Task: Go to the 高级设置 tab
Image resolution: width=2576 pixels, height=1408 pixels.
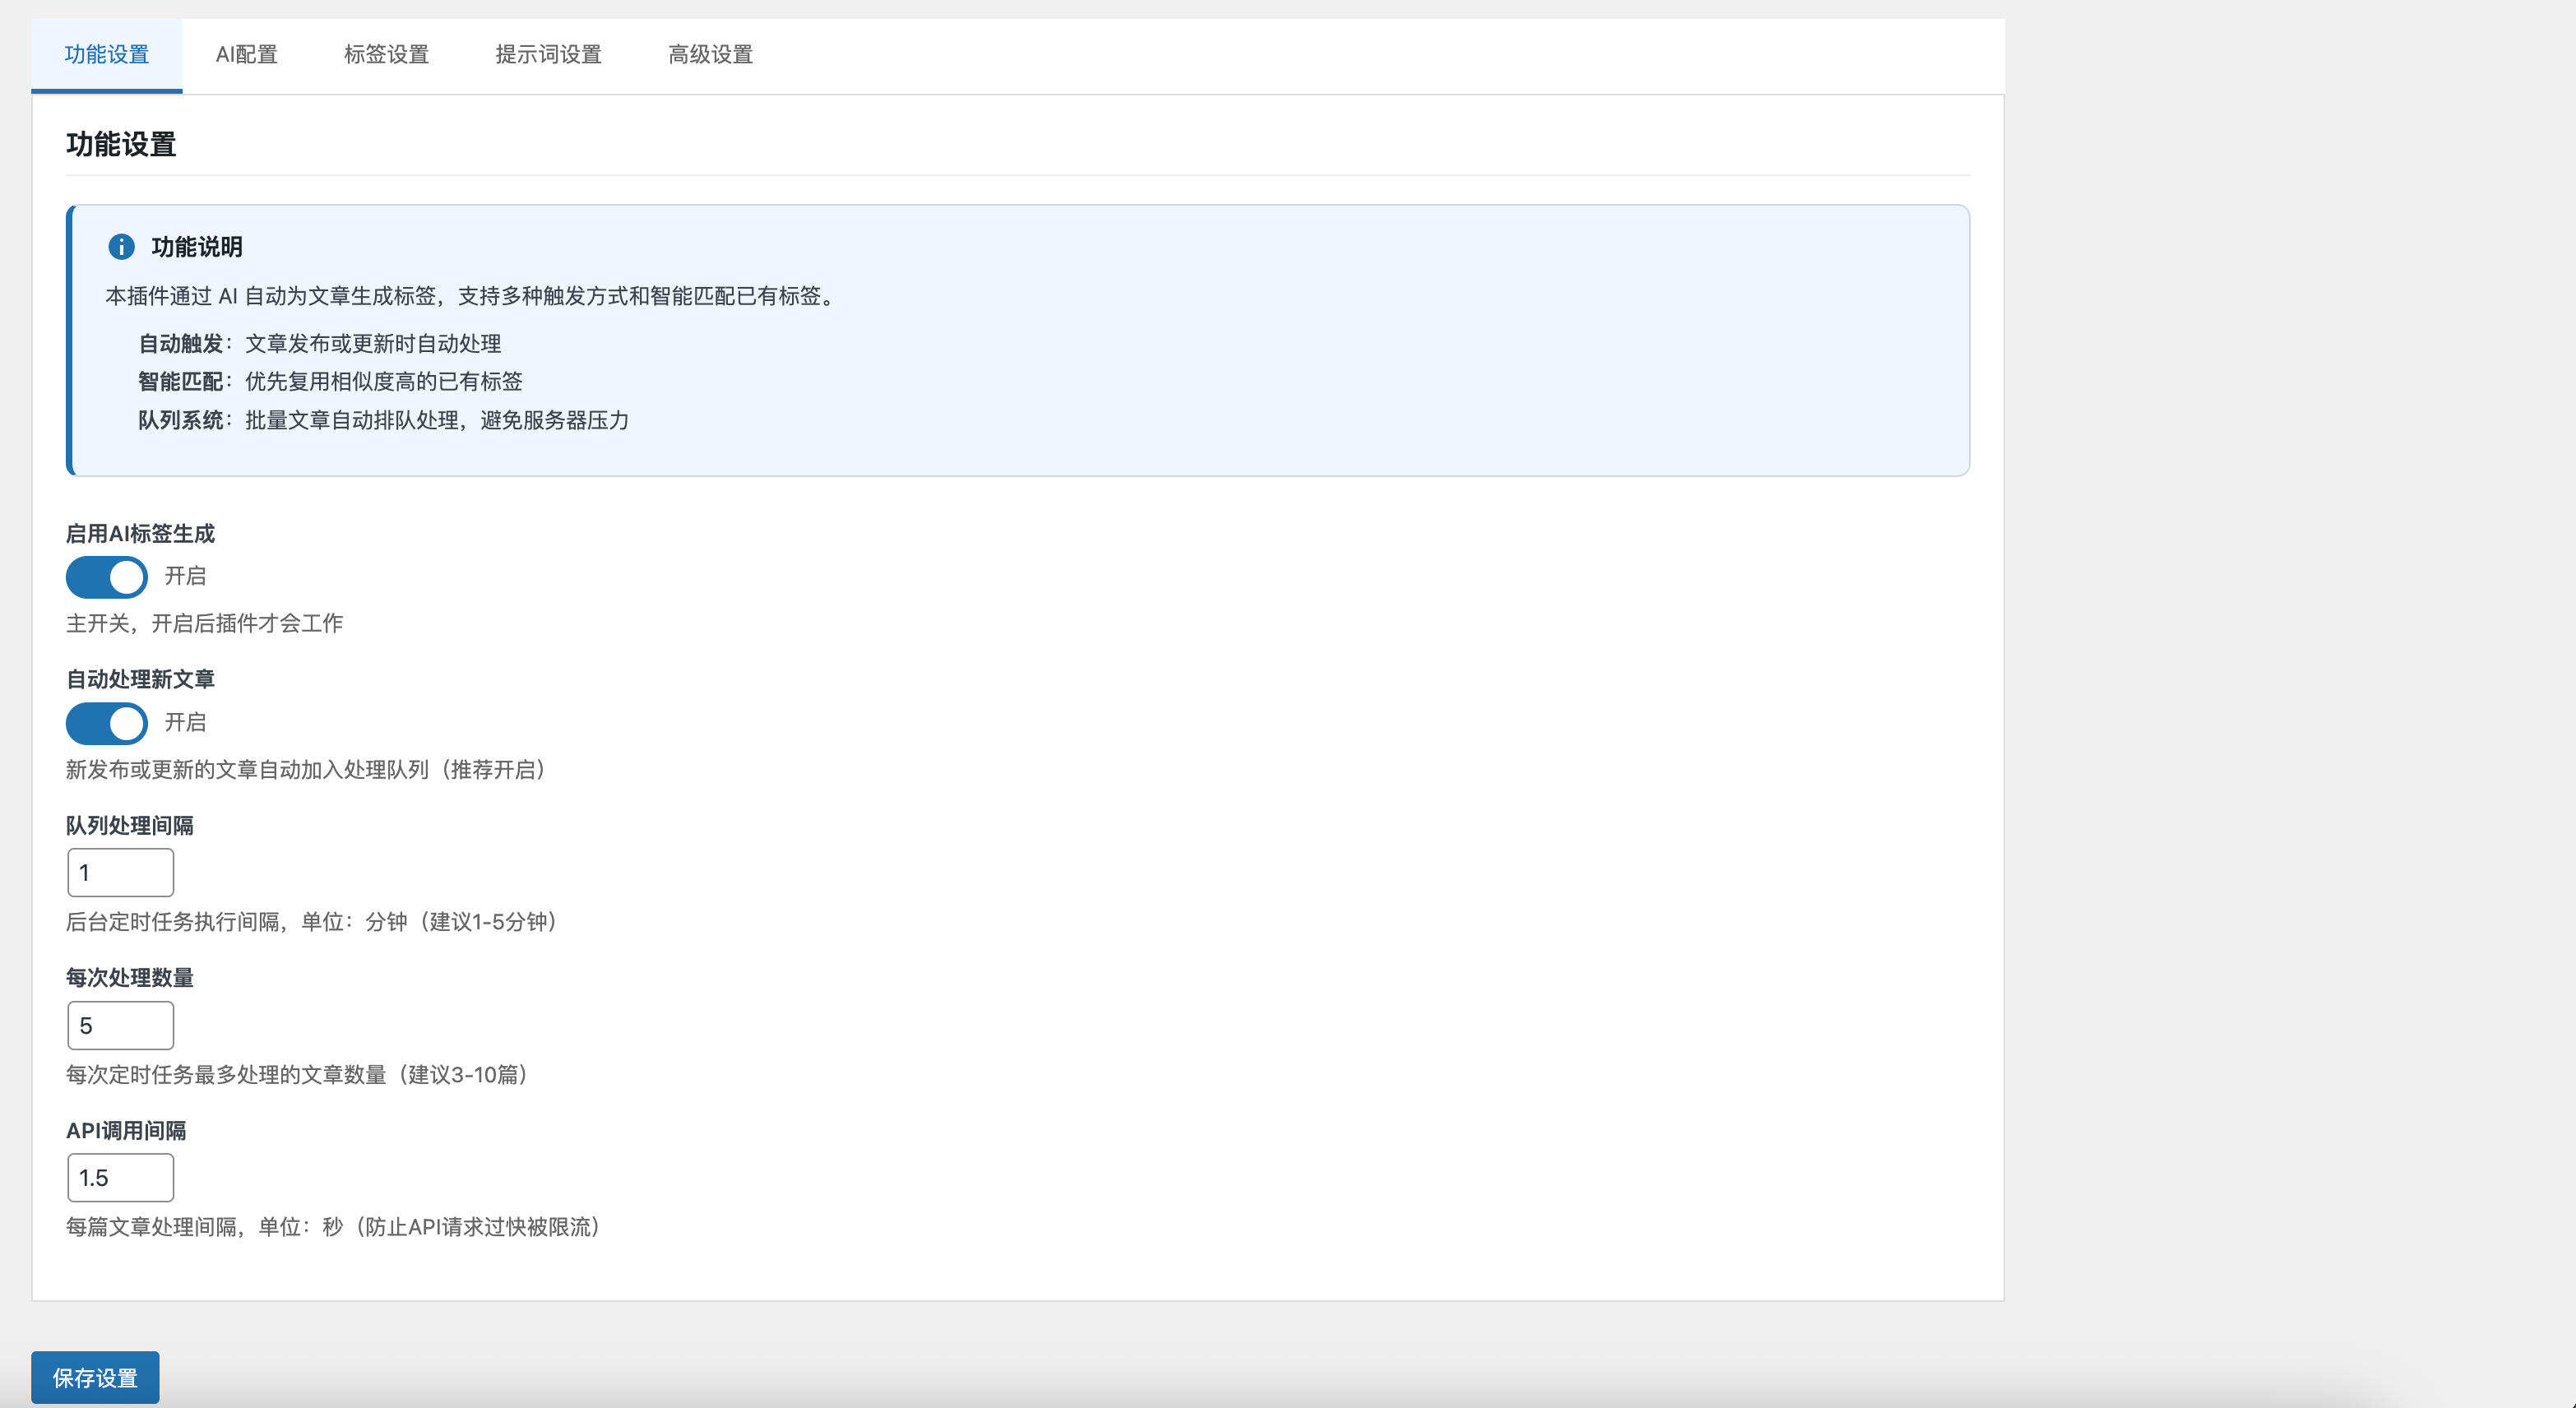Action: click(711, 55)
